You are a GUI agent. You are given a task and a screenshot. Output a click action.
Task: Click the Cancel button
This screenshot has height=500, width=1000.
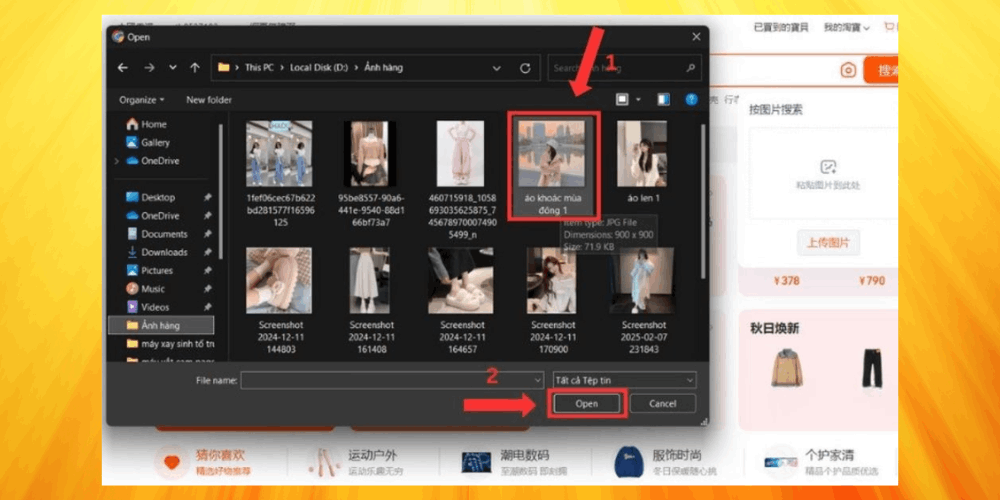tap(663, 403)
